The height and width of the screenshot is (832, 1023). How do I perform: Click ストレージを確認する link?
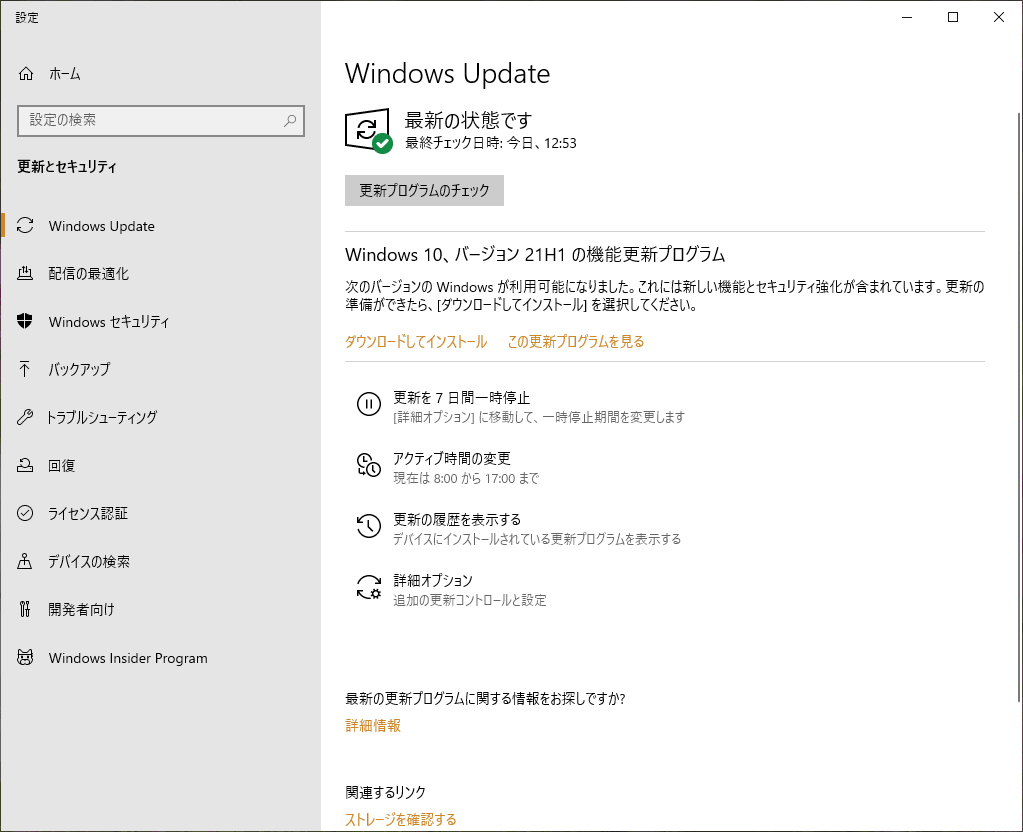tap(401, 820)
